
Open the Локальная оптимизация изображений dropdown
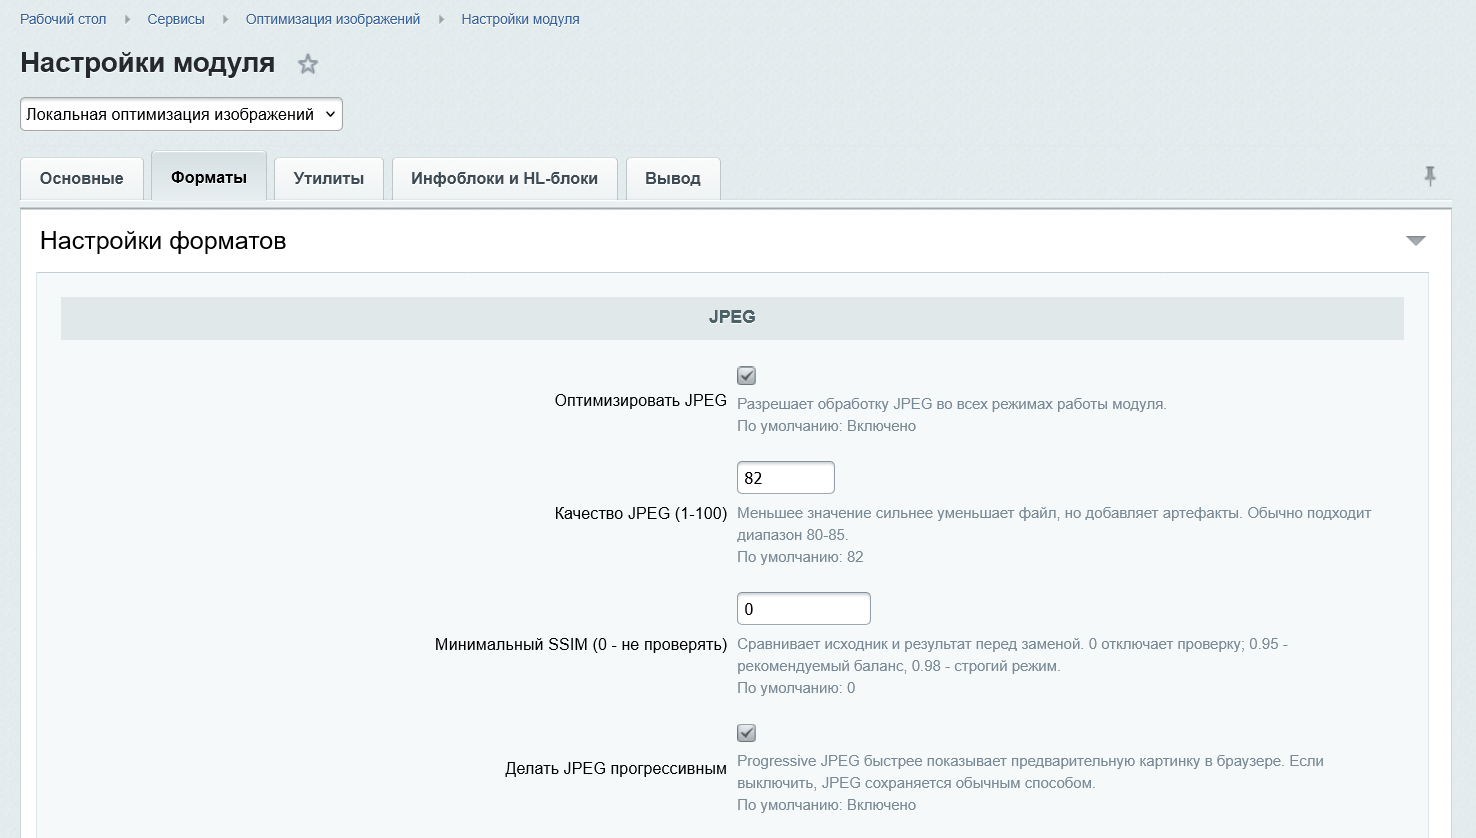pyautogui.click(x=181, y=114)
